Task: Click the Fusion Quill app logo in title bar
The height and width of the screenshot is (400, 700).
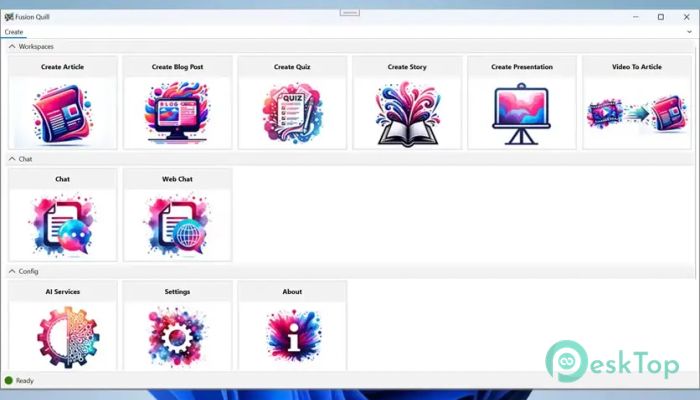Action: coord(9,17)
